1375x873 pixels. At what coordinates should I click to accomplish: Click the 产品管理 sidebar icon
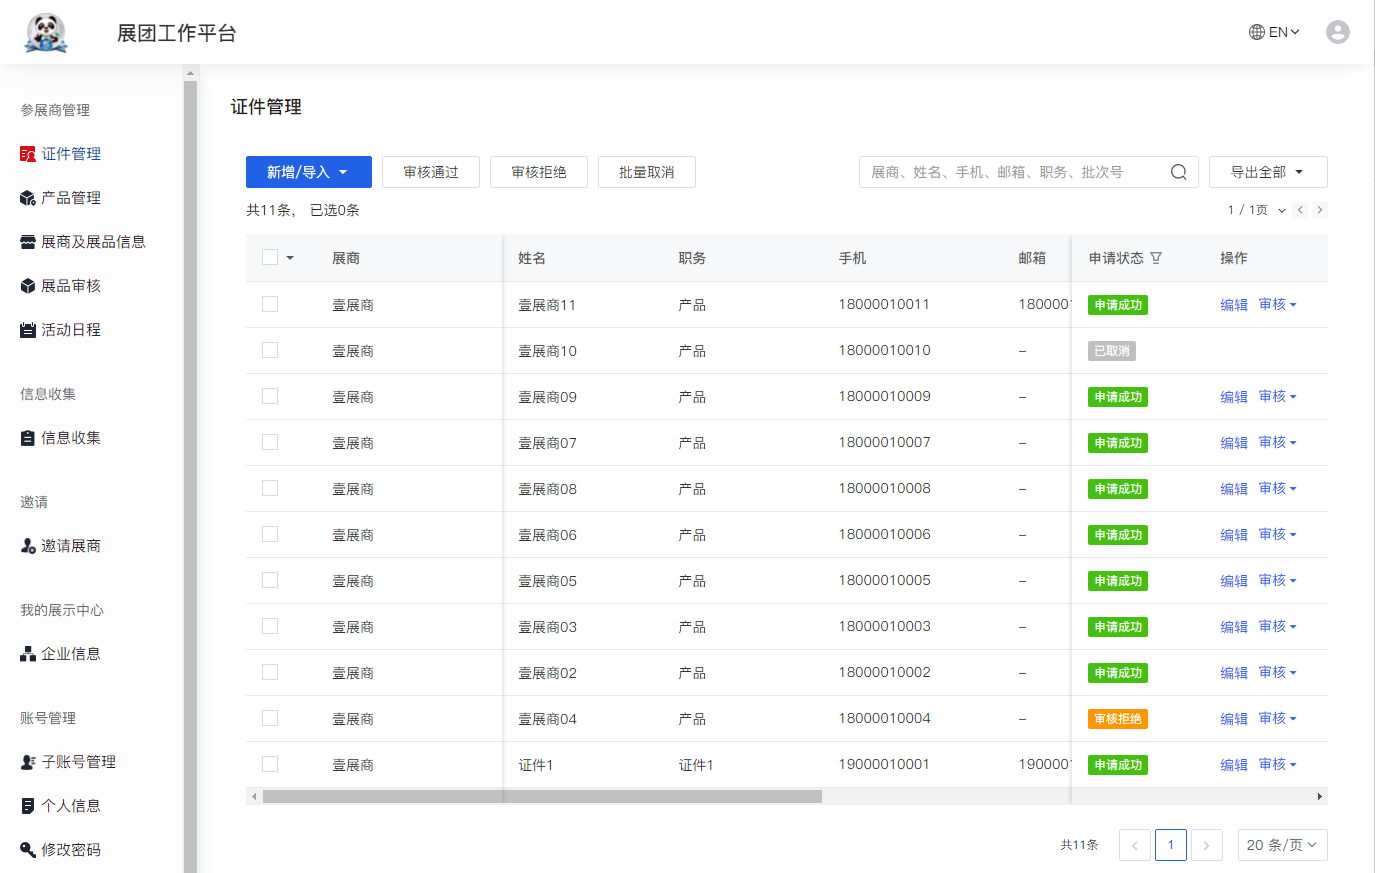pyautogui.click(x=28, y=198)
